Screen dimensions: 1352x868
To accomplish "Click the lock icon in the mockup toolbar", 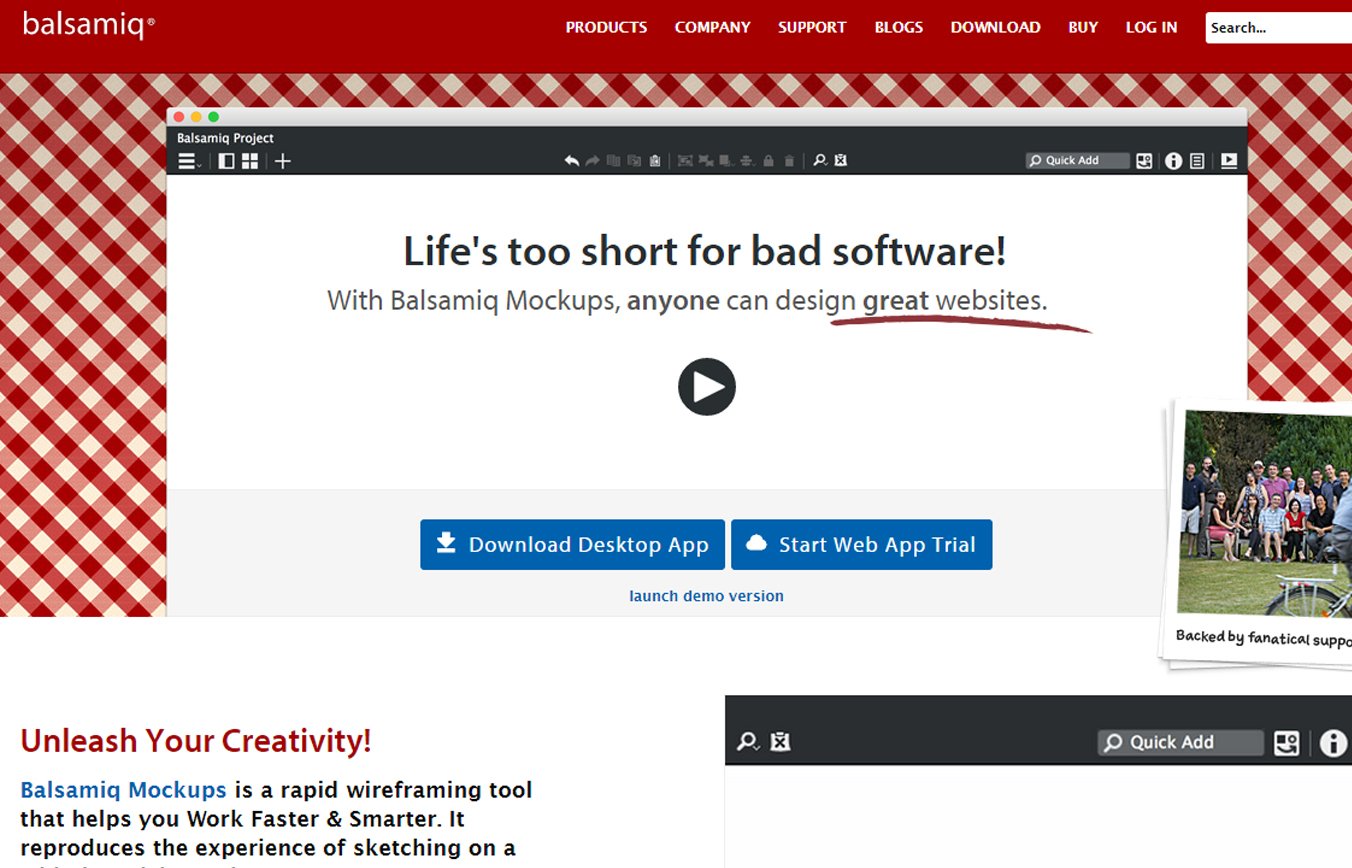I will click(768, 161).
